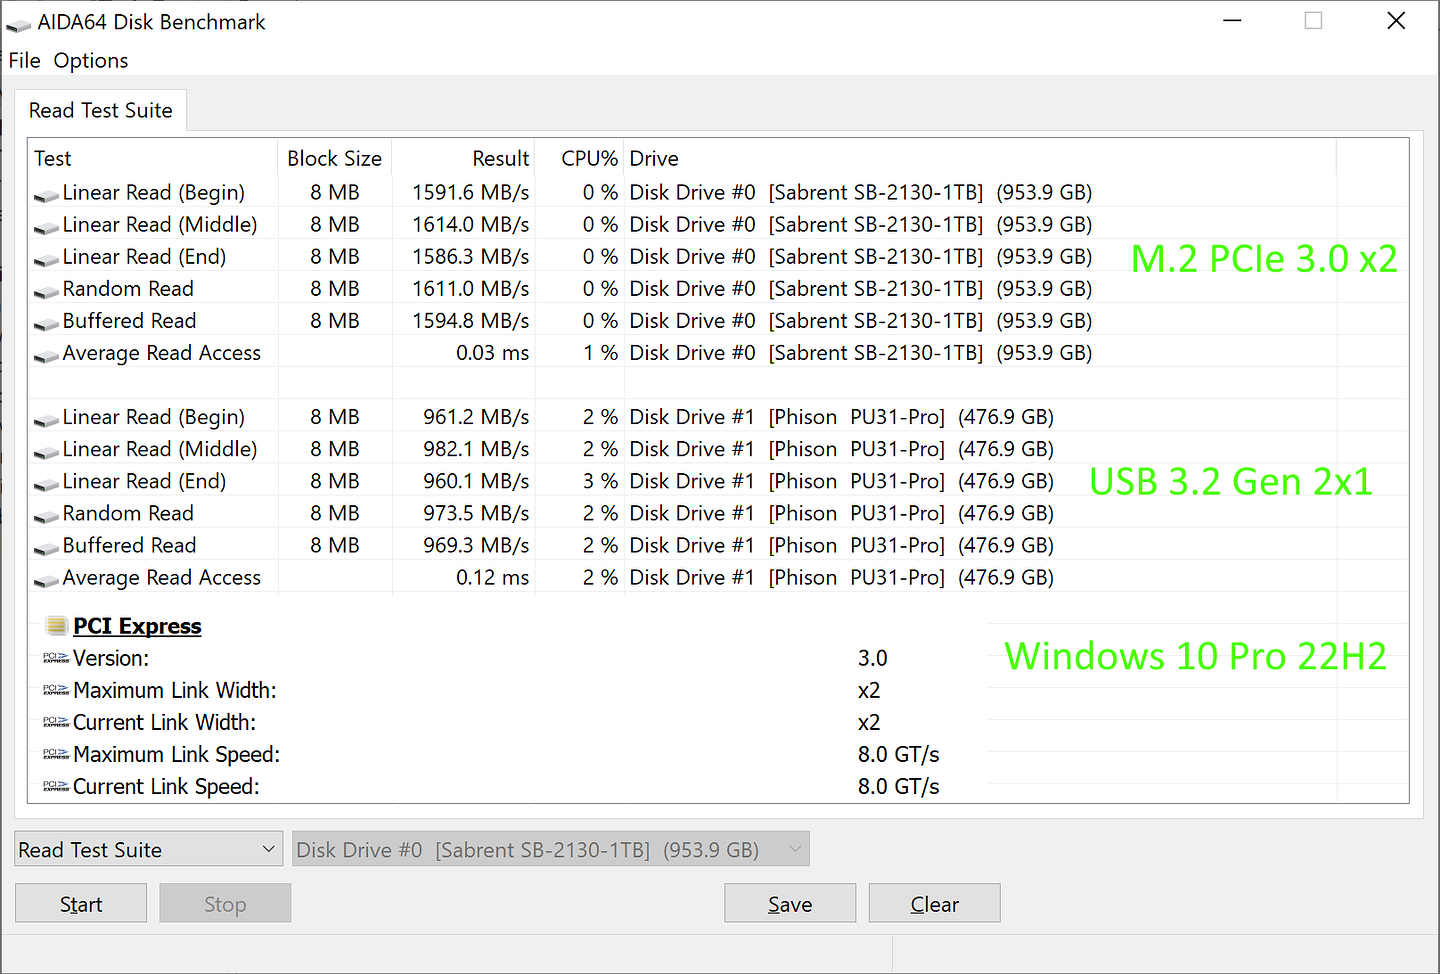The height and width of the screenshot is (974, 1440).
Task: Open the Options menu
Action: click(x=90, y=60)
